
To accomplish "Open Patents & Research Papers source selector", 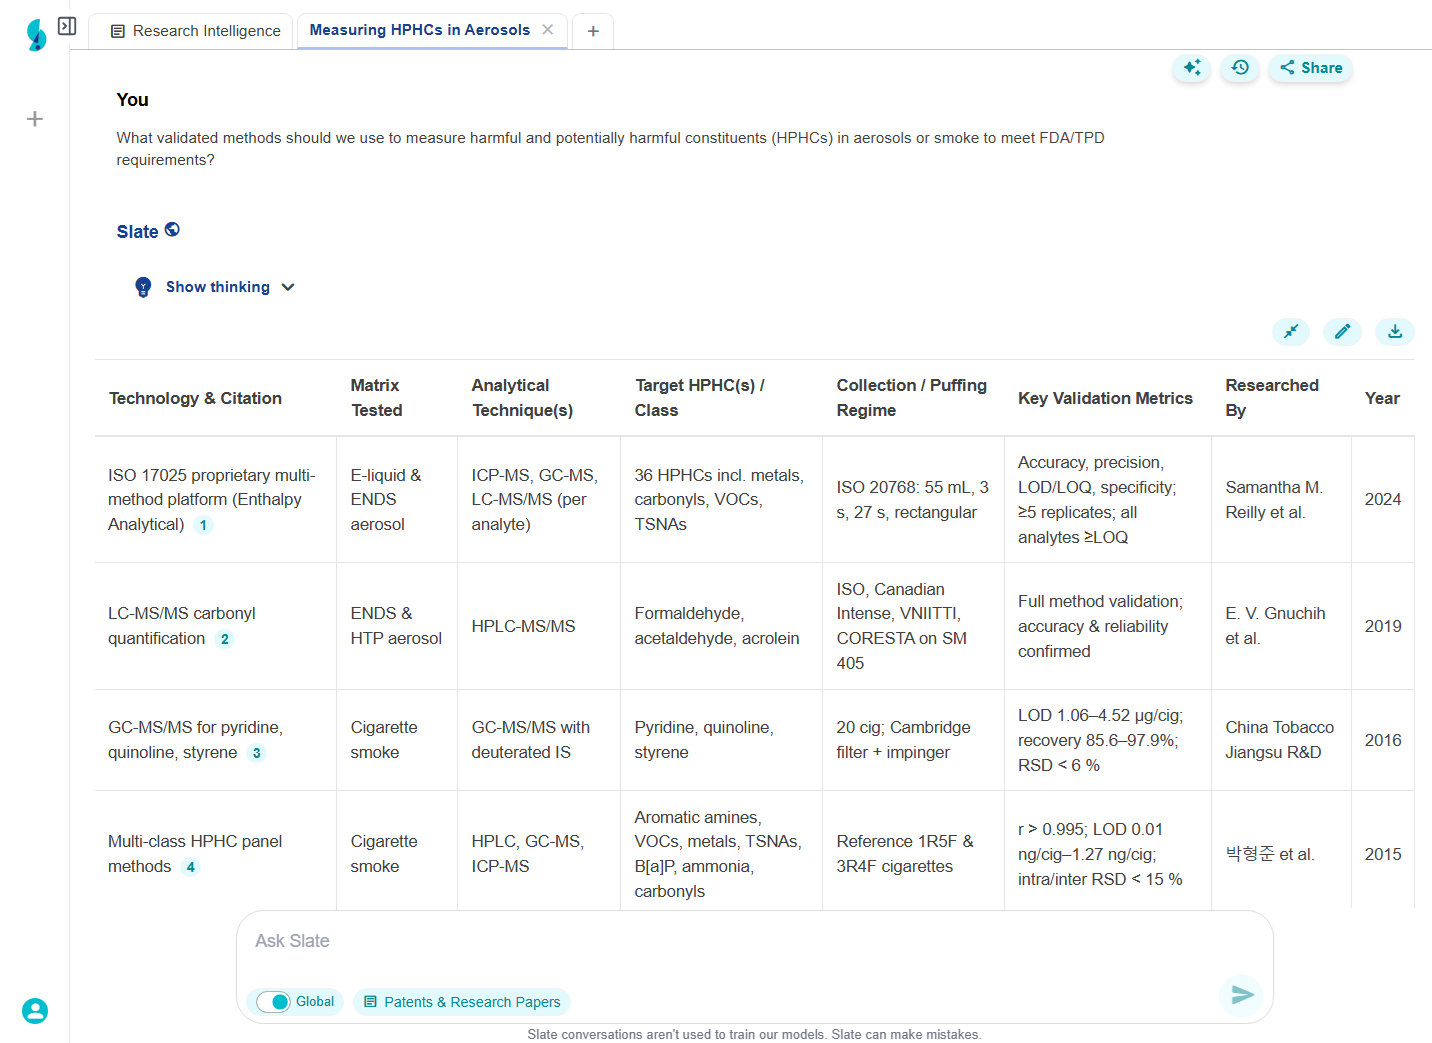I will pyautogui.click(x=462, y=1002).
